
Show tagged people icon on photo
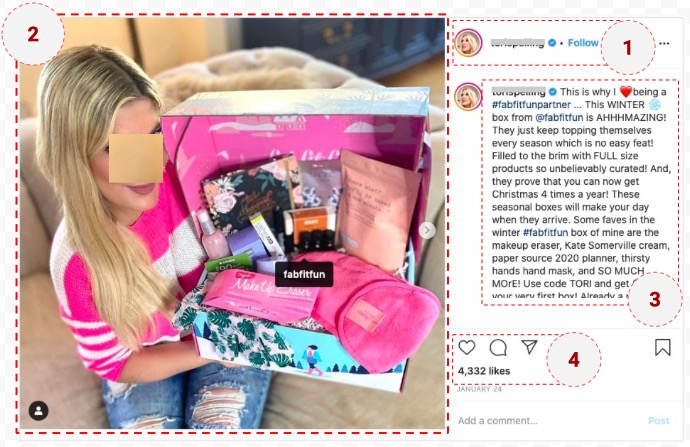[39, 410]
